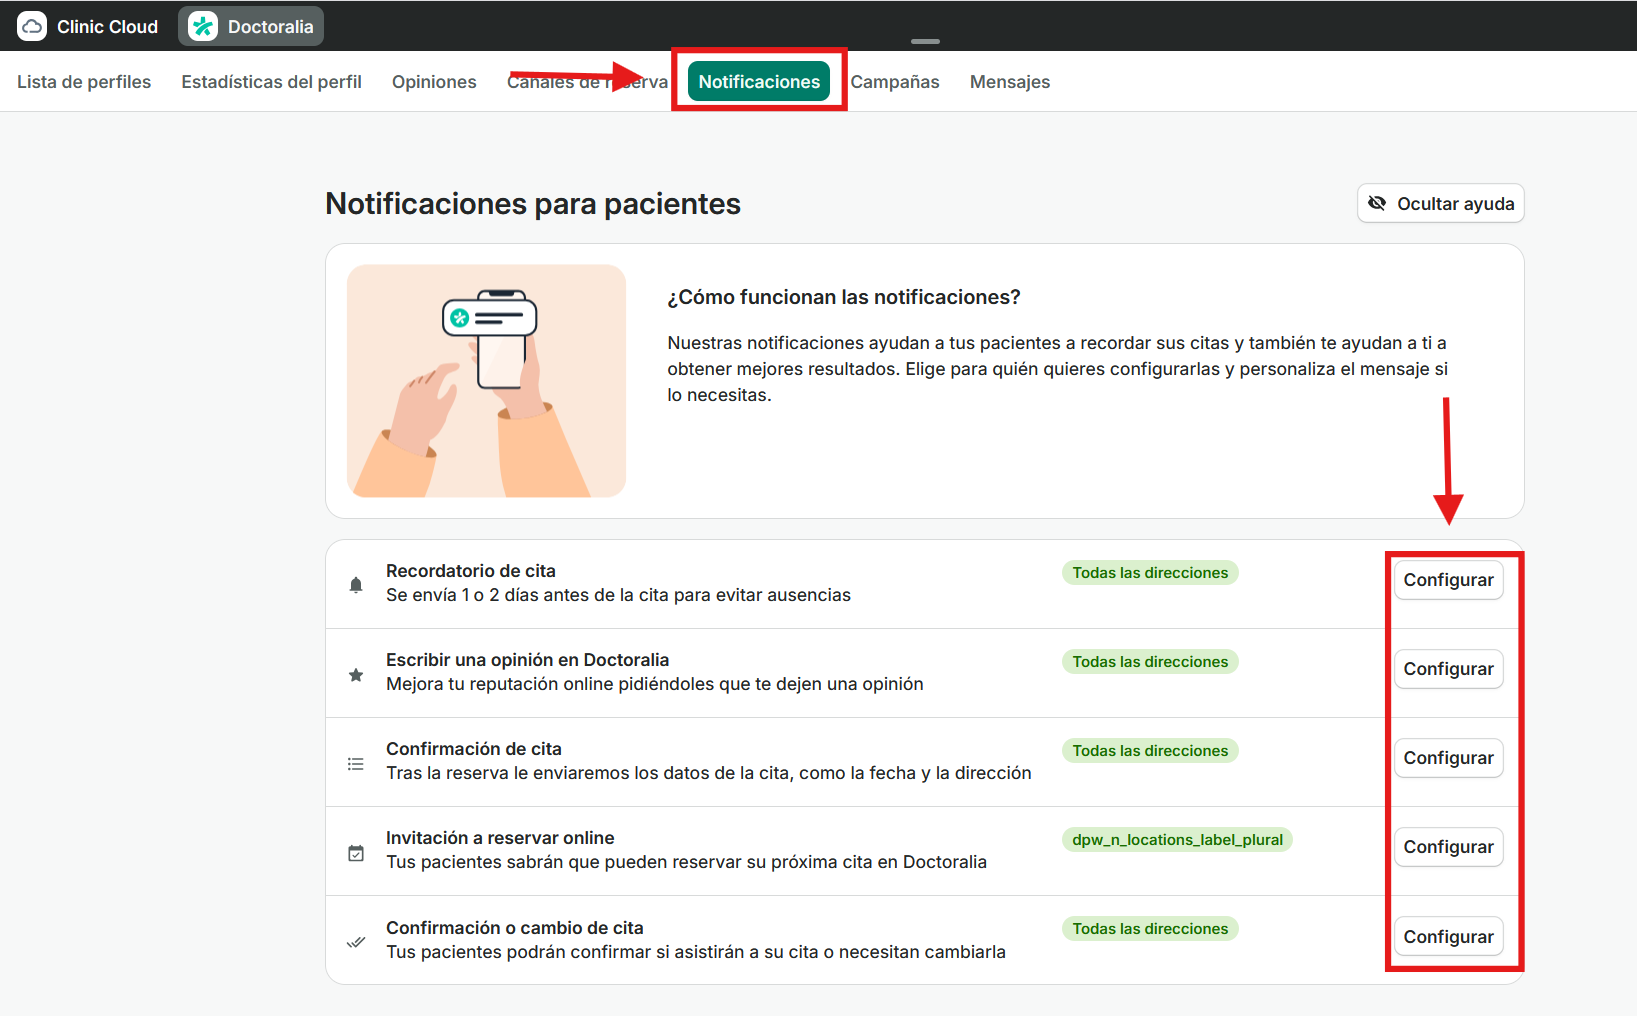The image size is (1637, 1016).
Task: Select the Notificaciones tab
Action: coord(759,82)
